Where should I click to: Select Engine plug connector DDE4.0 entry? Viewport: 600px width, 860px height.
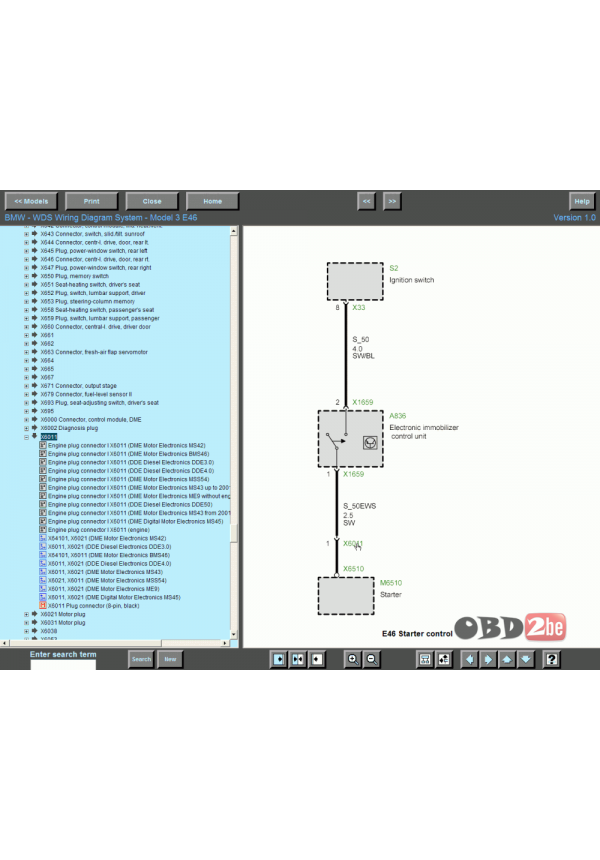(131, 471)
